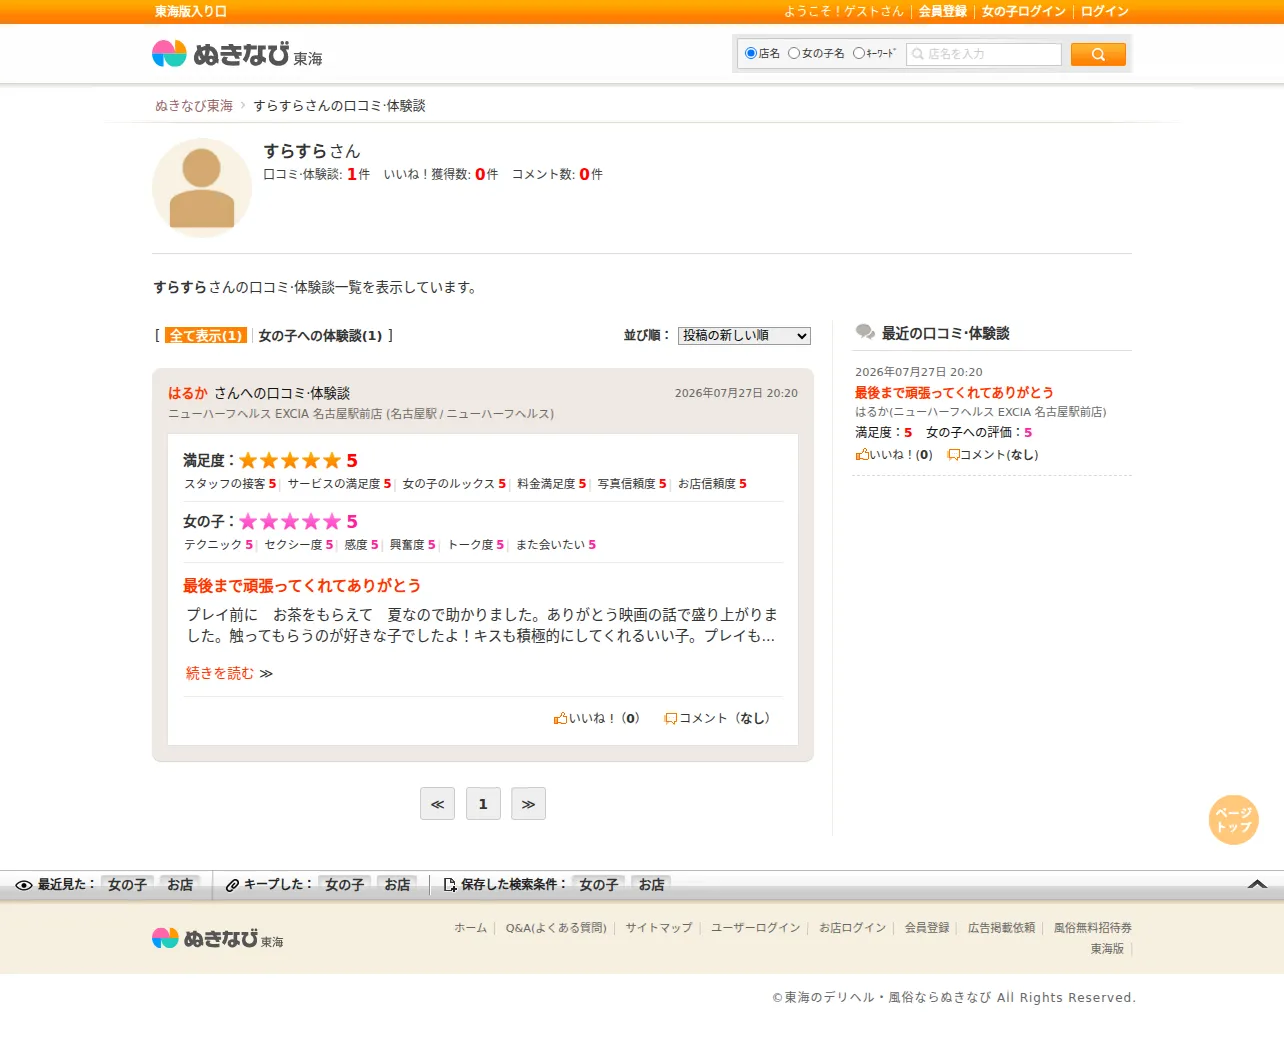Image resolution: width=1284 pixels, height=1051 pixels.
Task: Open footer Q&A(よくある質問) link
Action: (556, 928)
